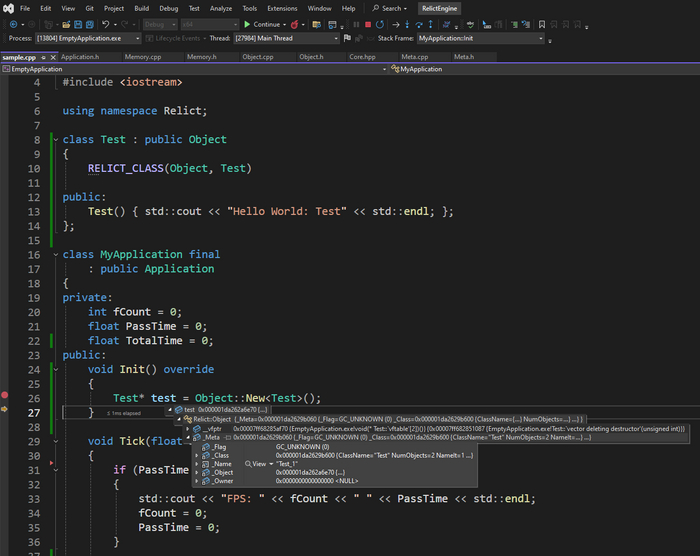Collapse the MyApplication class outline
The width and height of the screenshot is (700, 556).
(x=54, y=254)
